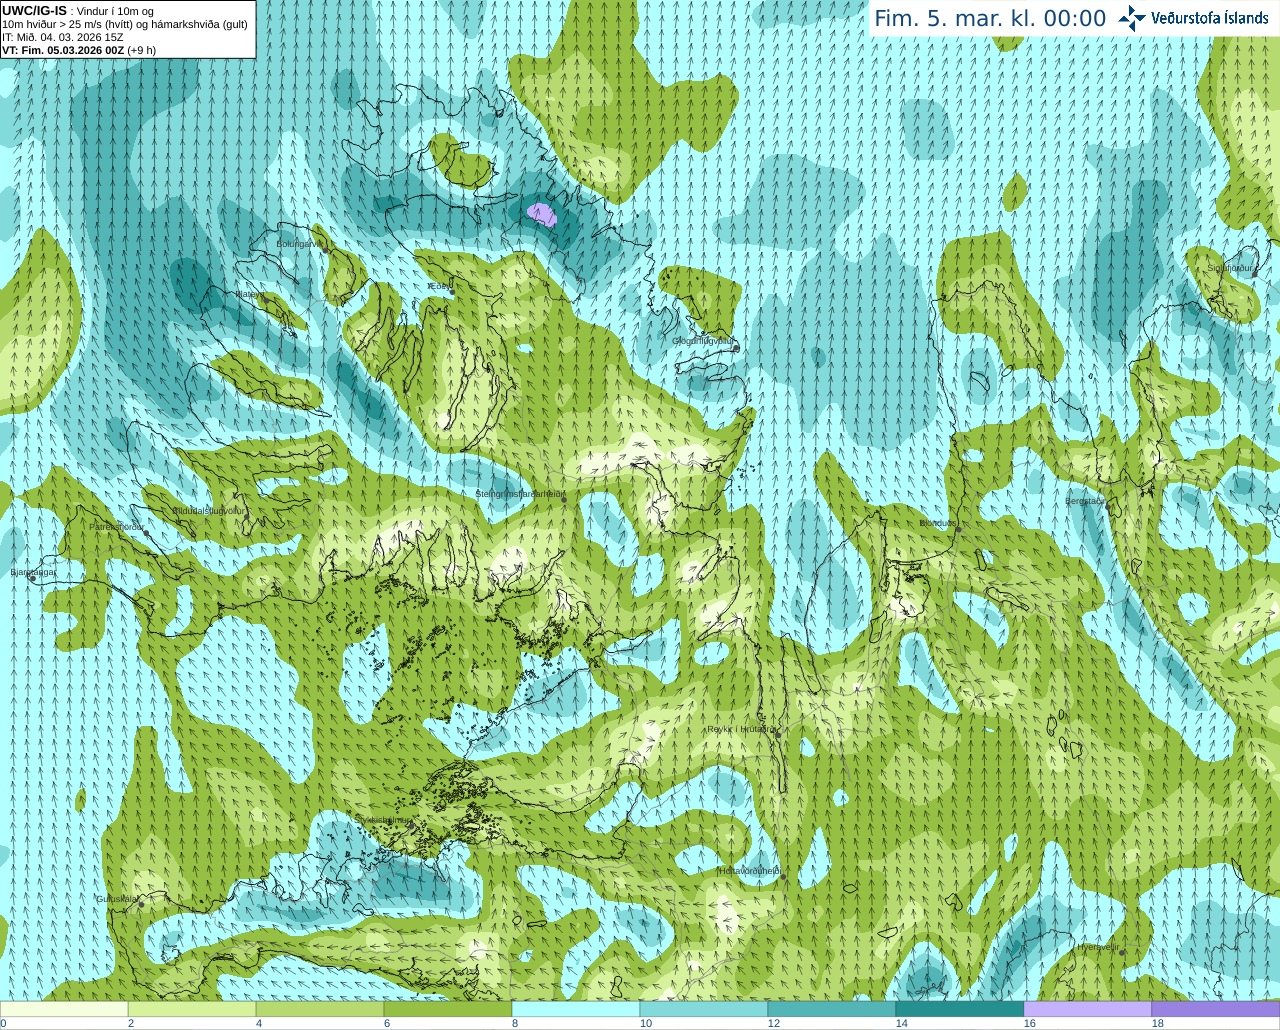The height and width of the screenshot is (1030, 1280).
Task: Click the purple wind-maximum patch on the map
Action: (x=542, y=214)
